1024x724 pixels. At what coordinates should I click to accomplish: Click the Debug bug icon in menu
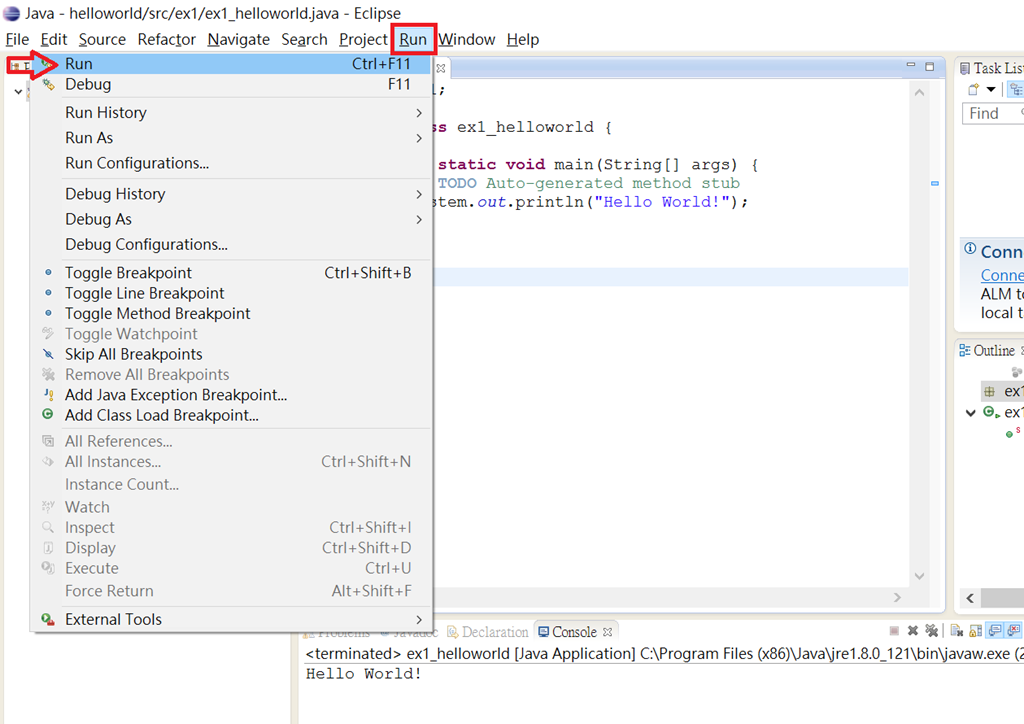[48, 84]
